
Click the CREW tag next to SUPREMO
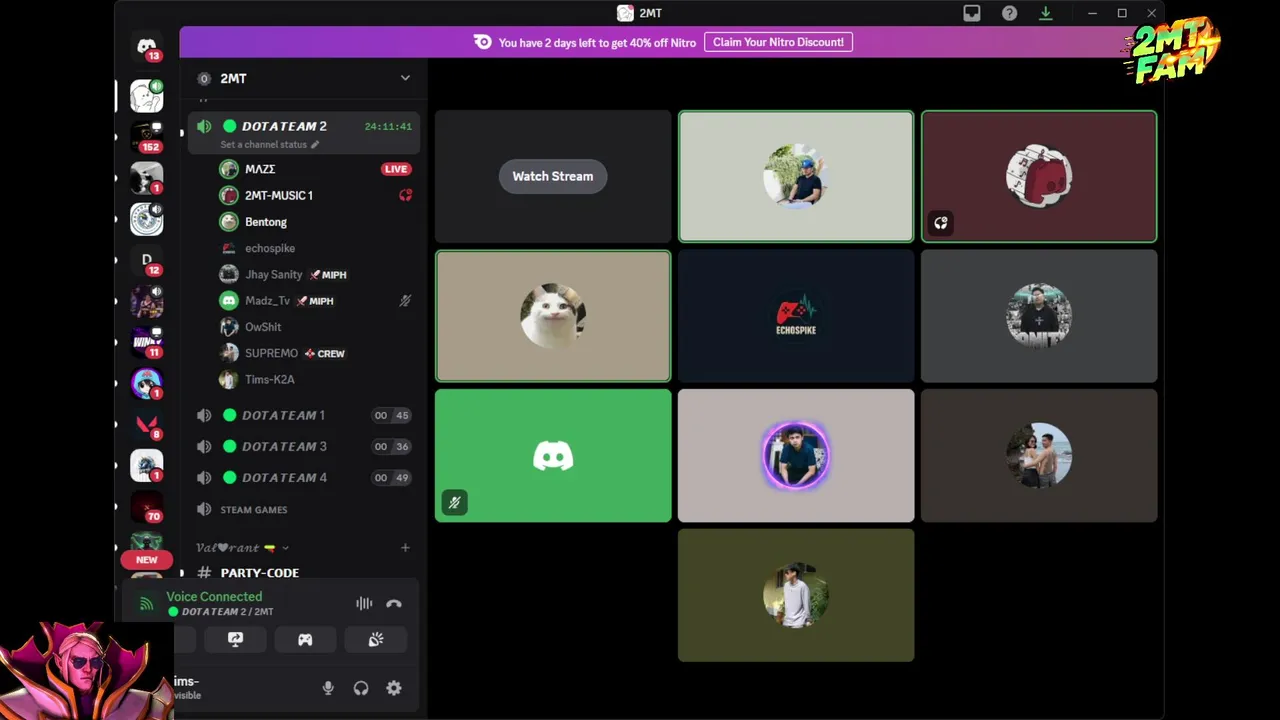pyautogui.click(x=324, y=353)
